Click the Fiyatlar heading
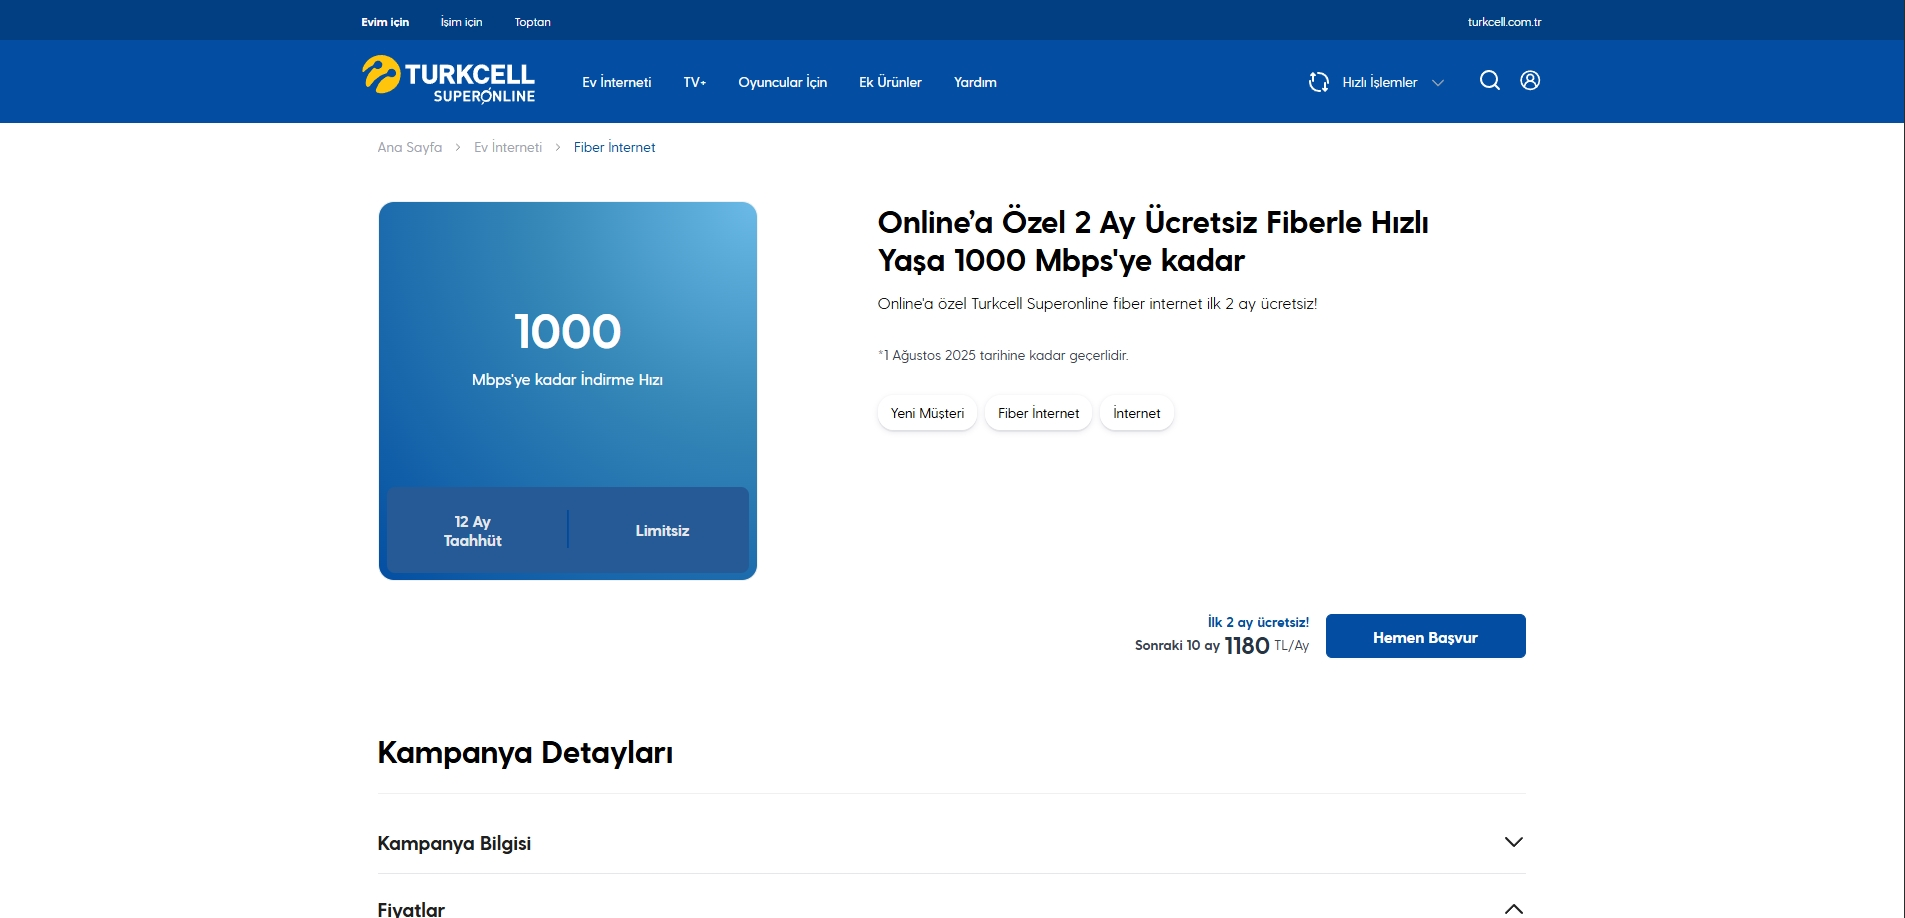 tap(411, 909)
